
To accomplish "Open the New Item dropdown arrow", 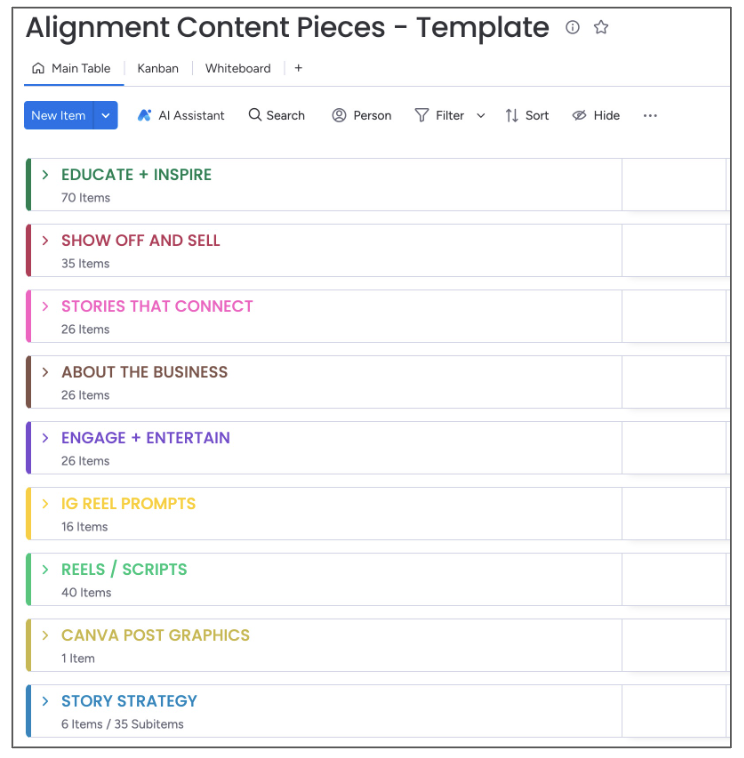I will pos(106,115).
